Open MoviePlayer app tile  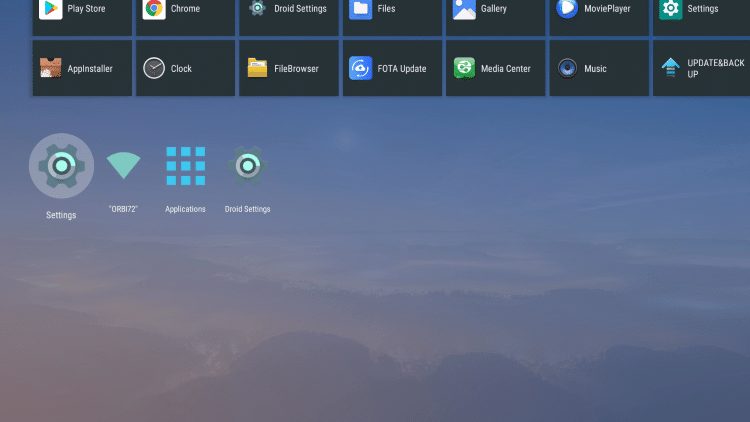coord(599,17)
